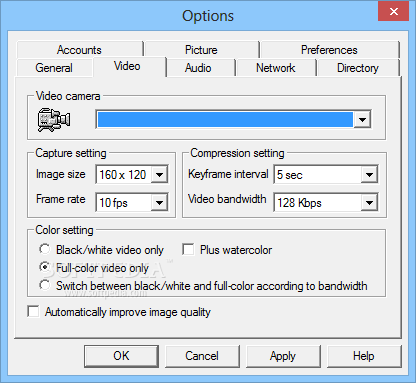Click the 160 x 120 image size value
416x383 pixels.
(x=123, y=175)
